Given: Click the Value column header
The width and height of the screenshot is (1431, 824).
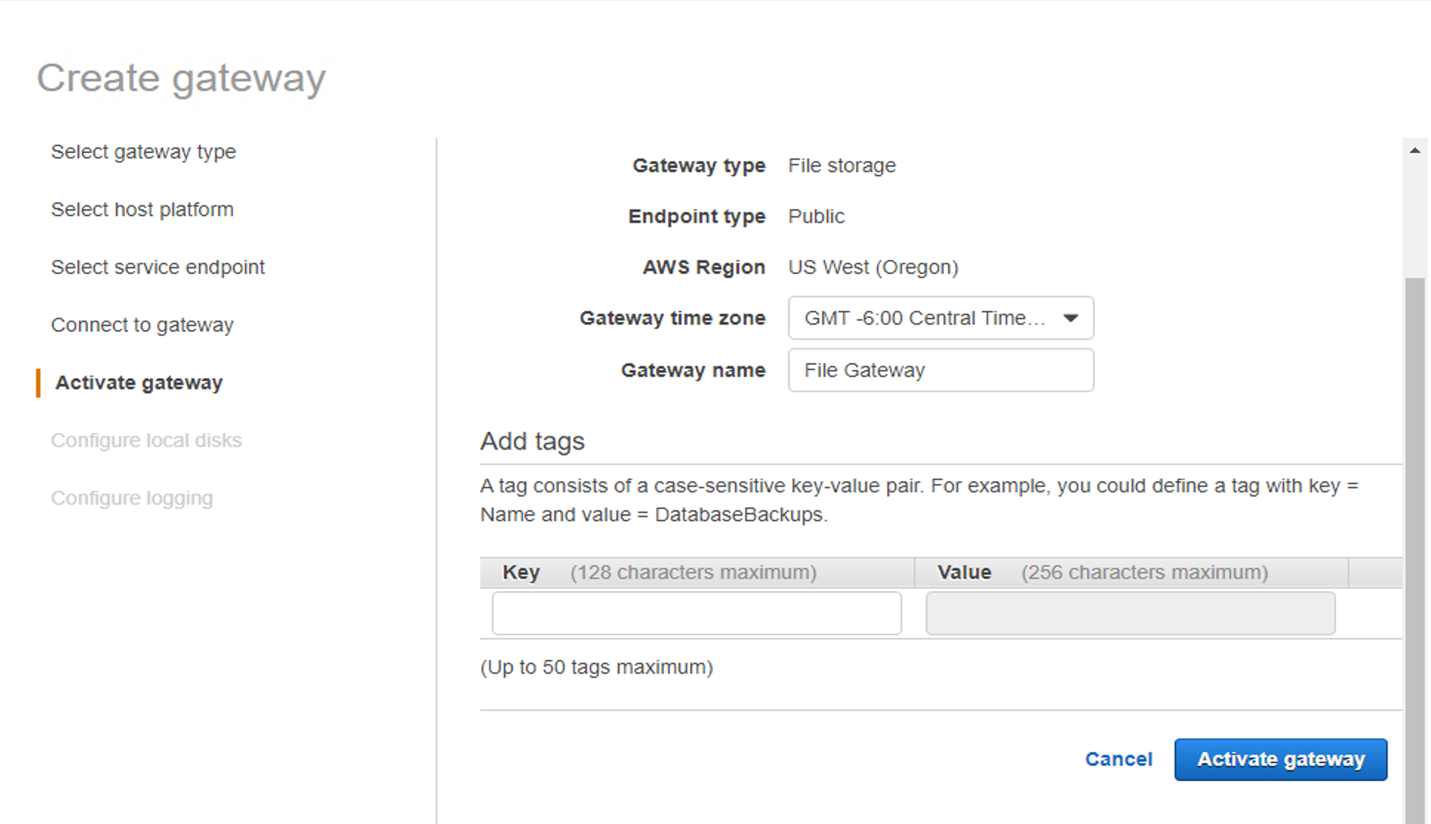Looking at the screenshot, I should (x=964, y=571).
